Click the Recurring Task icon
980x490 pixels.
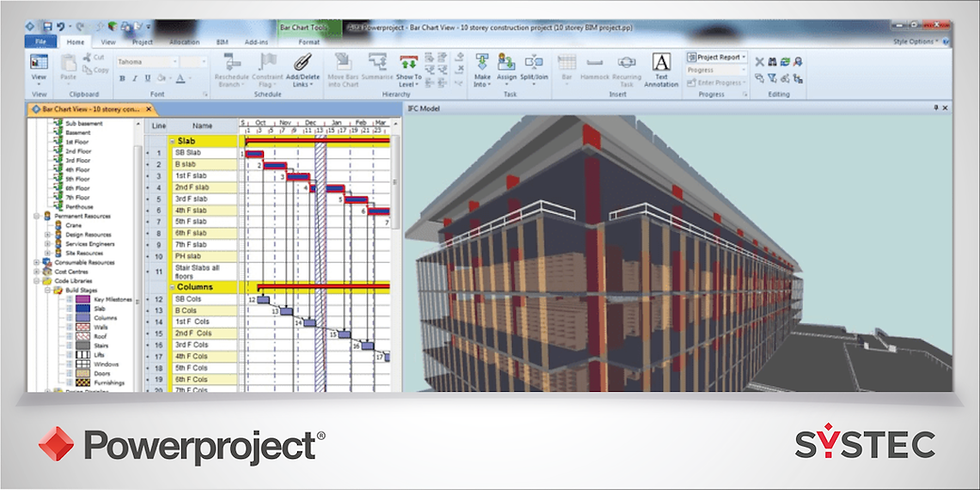point(626,61)
